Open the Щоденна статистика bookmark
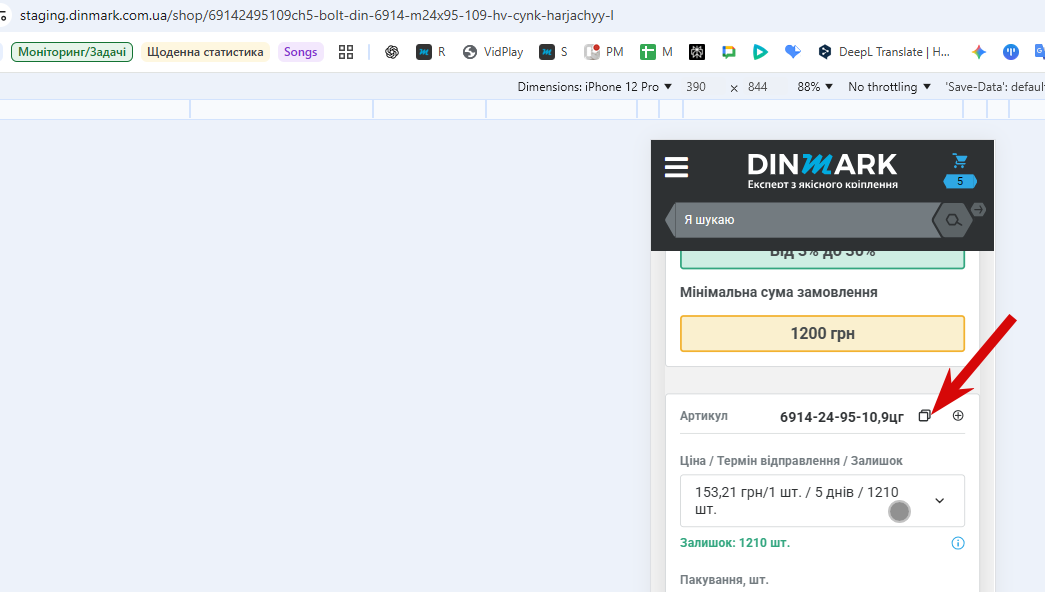This screenshot has width=1045, height=592. 205,52
